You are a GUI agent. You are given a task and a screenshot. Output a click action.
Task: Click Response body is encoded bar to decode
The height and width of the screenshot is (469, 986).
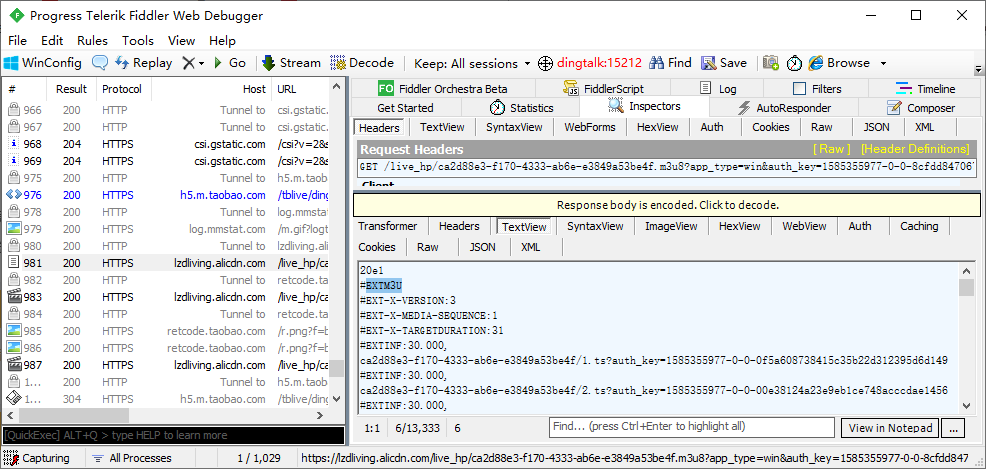667,205
